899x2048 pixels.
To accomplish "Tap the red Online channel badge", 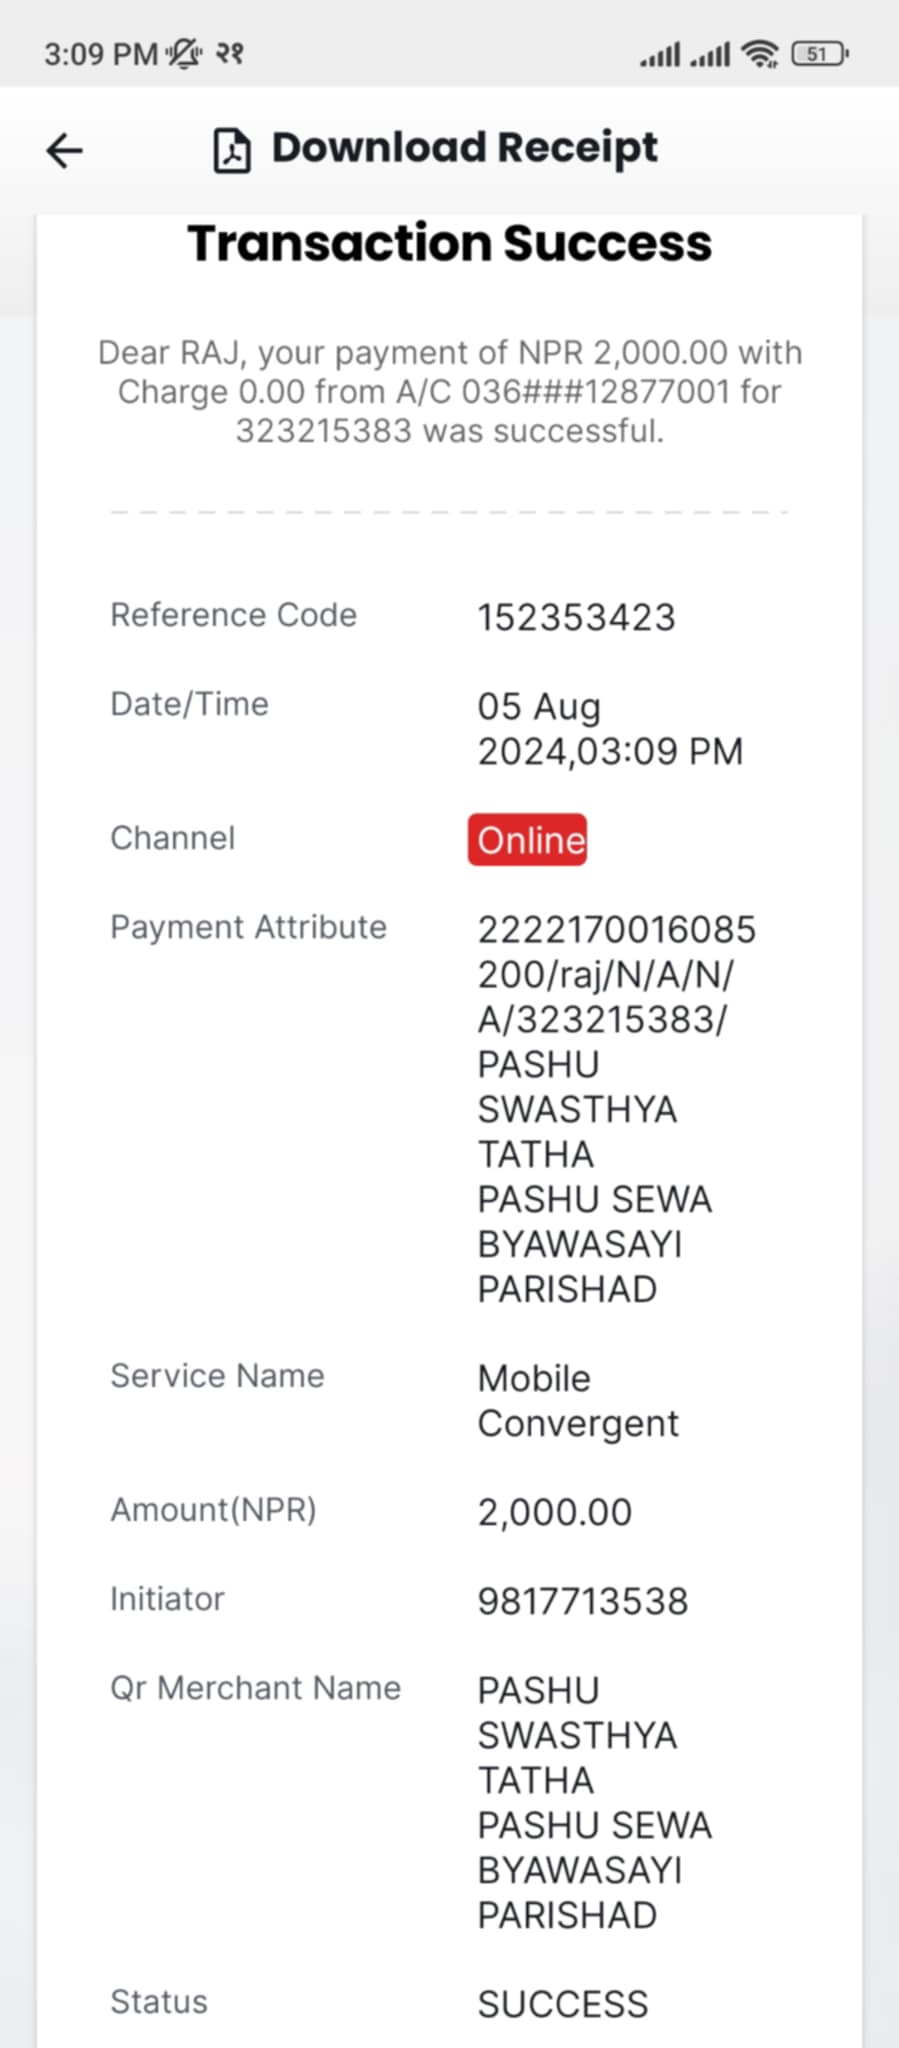I will tap(528, 840).
